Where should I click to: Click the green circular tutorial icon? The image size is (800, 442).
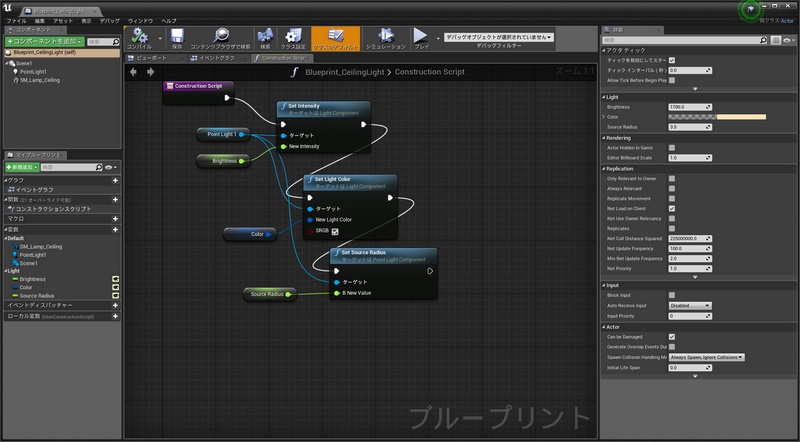(750, 10)
